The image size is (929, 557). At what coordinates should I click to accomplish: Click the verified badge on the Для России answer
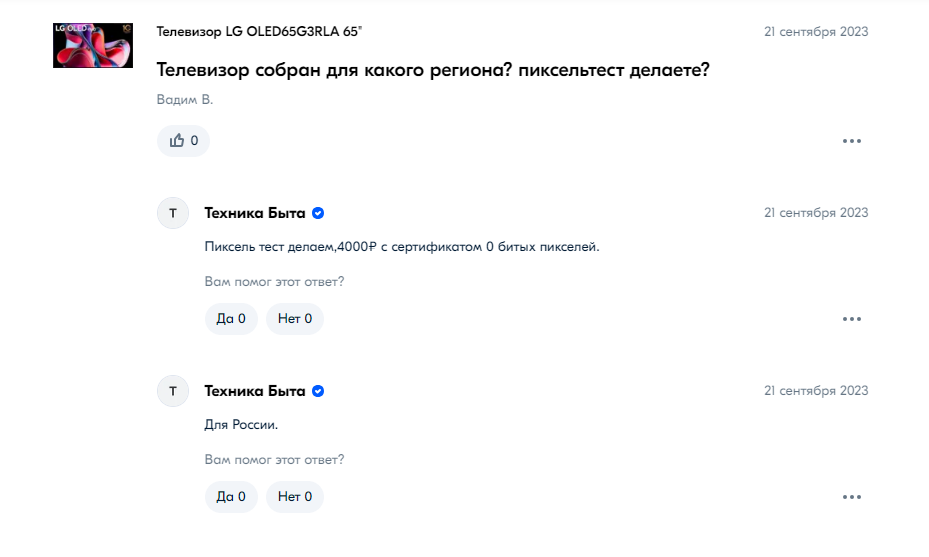(x=318, y=391)
